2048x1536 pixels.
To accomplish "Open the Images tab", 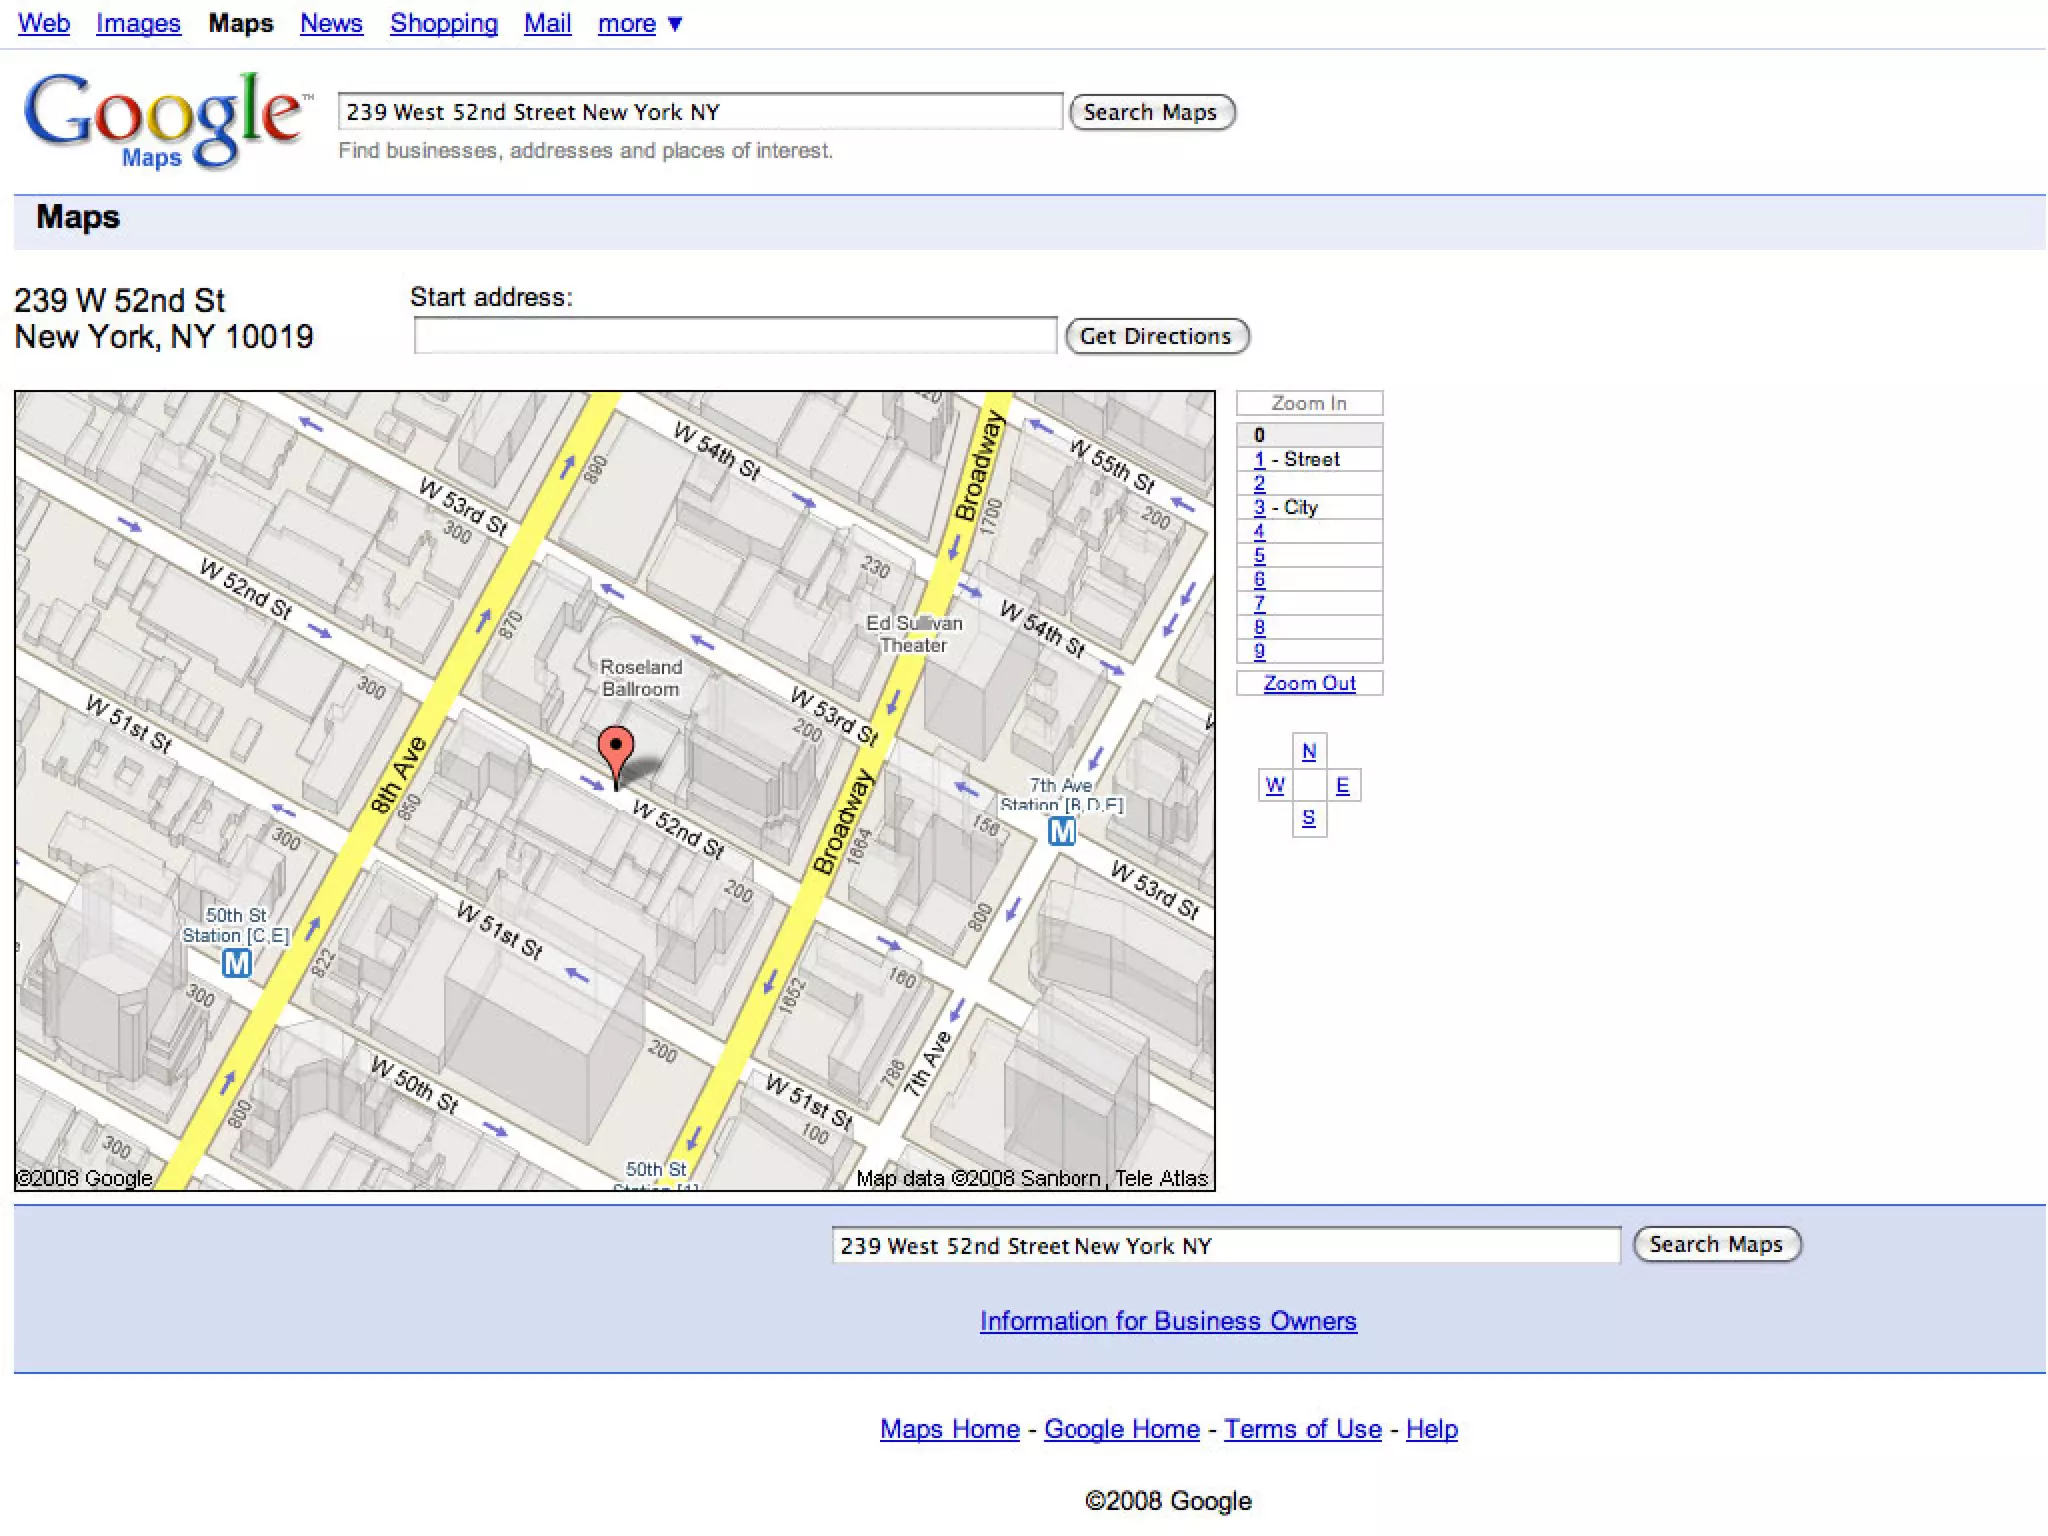I will [138, 23].
